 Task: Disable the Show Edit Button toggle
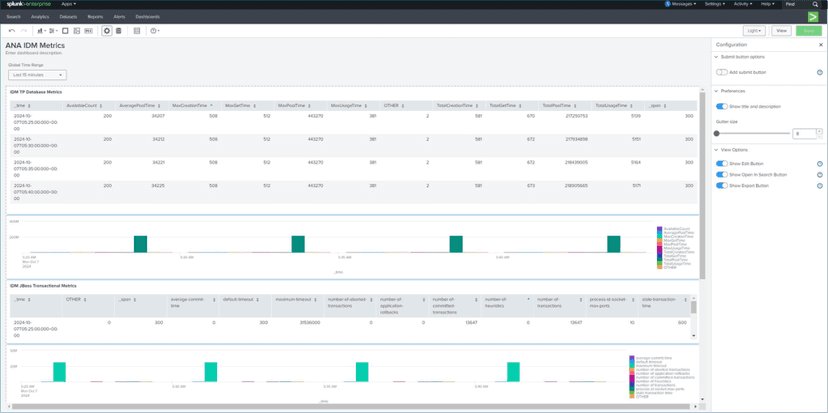point(721,163)
